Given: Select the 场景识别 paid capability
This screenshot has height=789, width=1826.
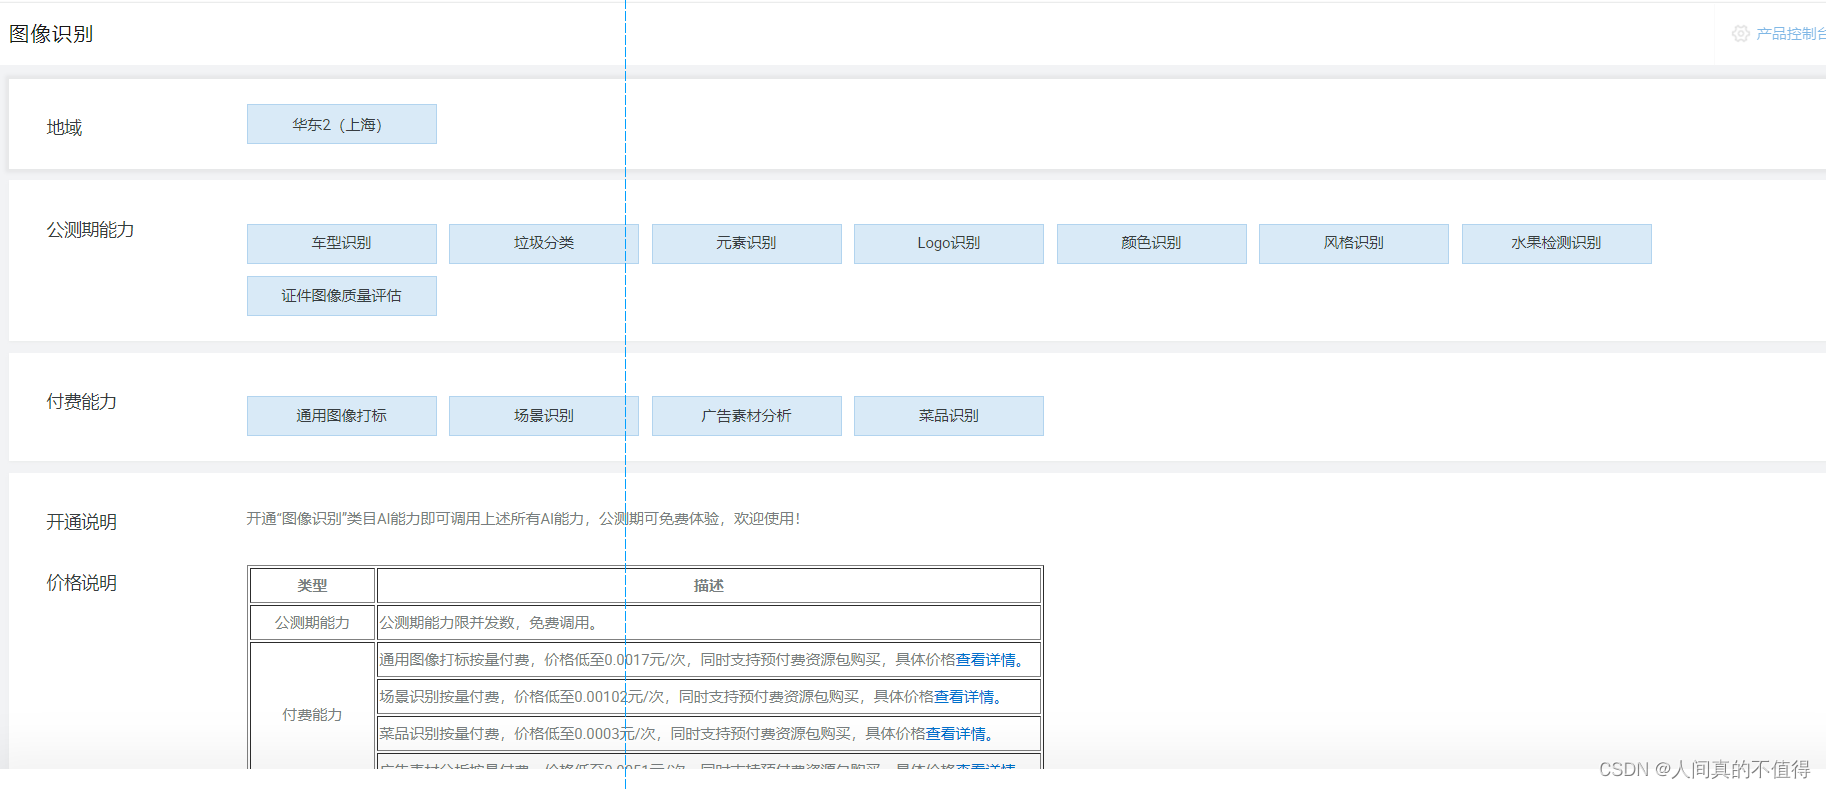Looking at the screenshot, I should point(544,416).
